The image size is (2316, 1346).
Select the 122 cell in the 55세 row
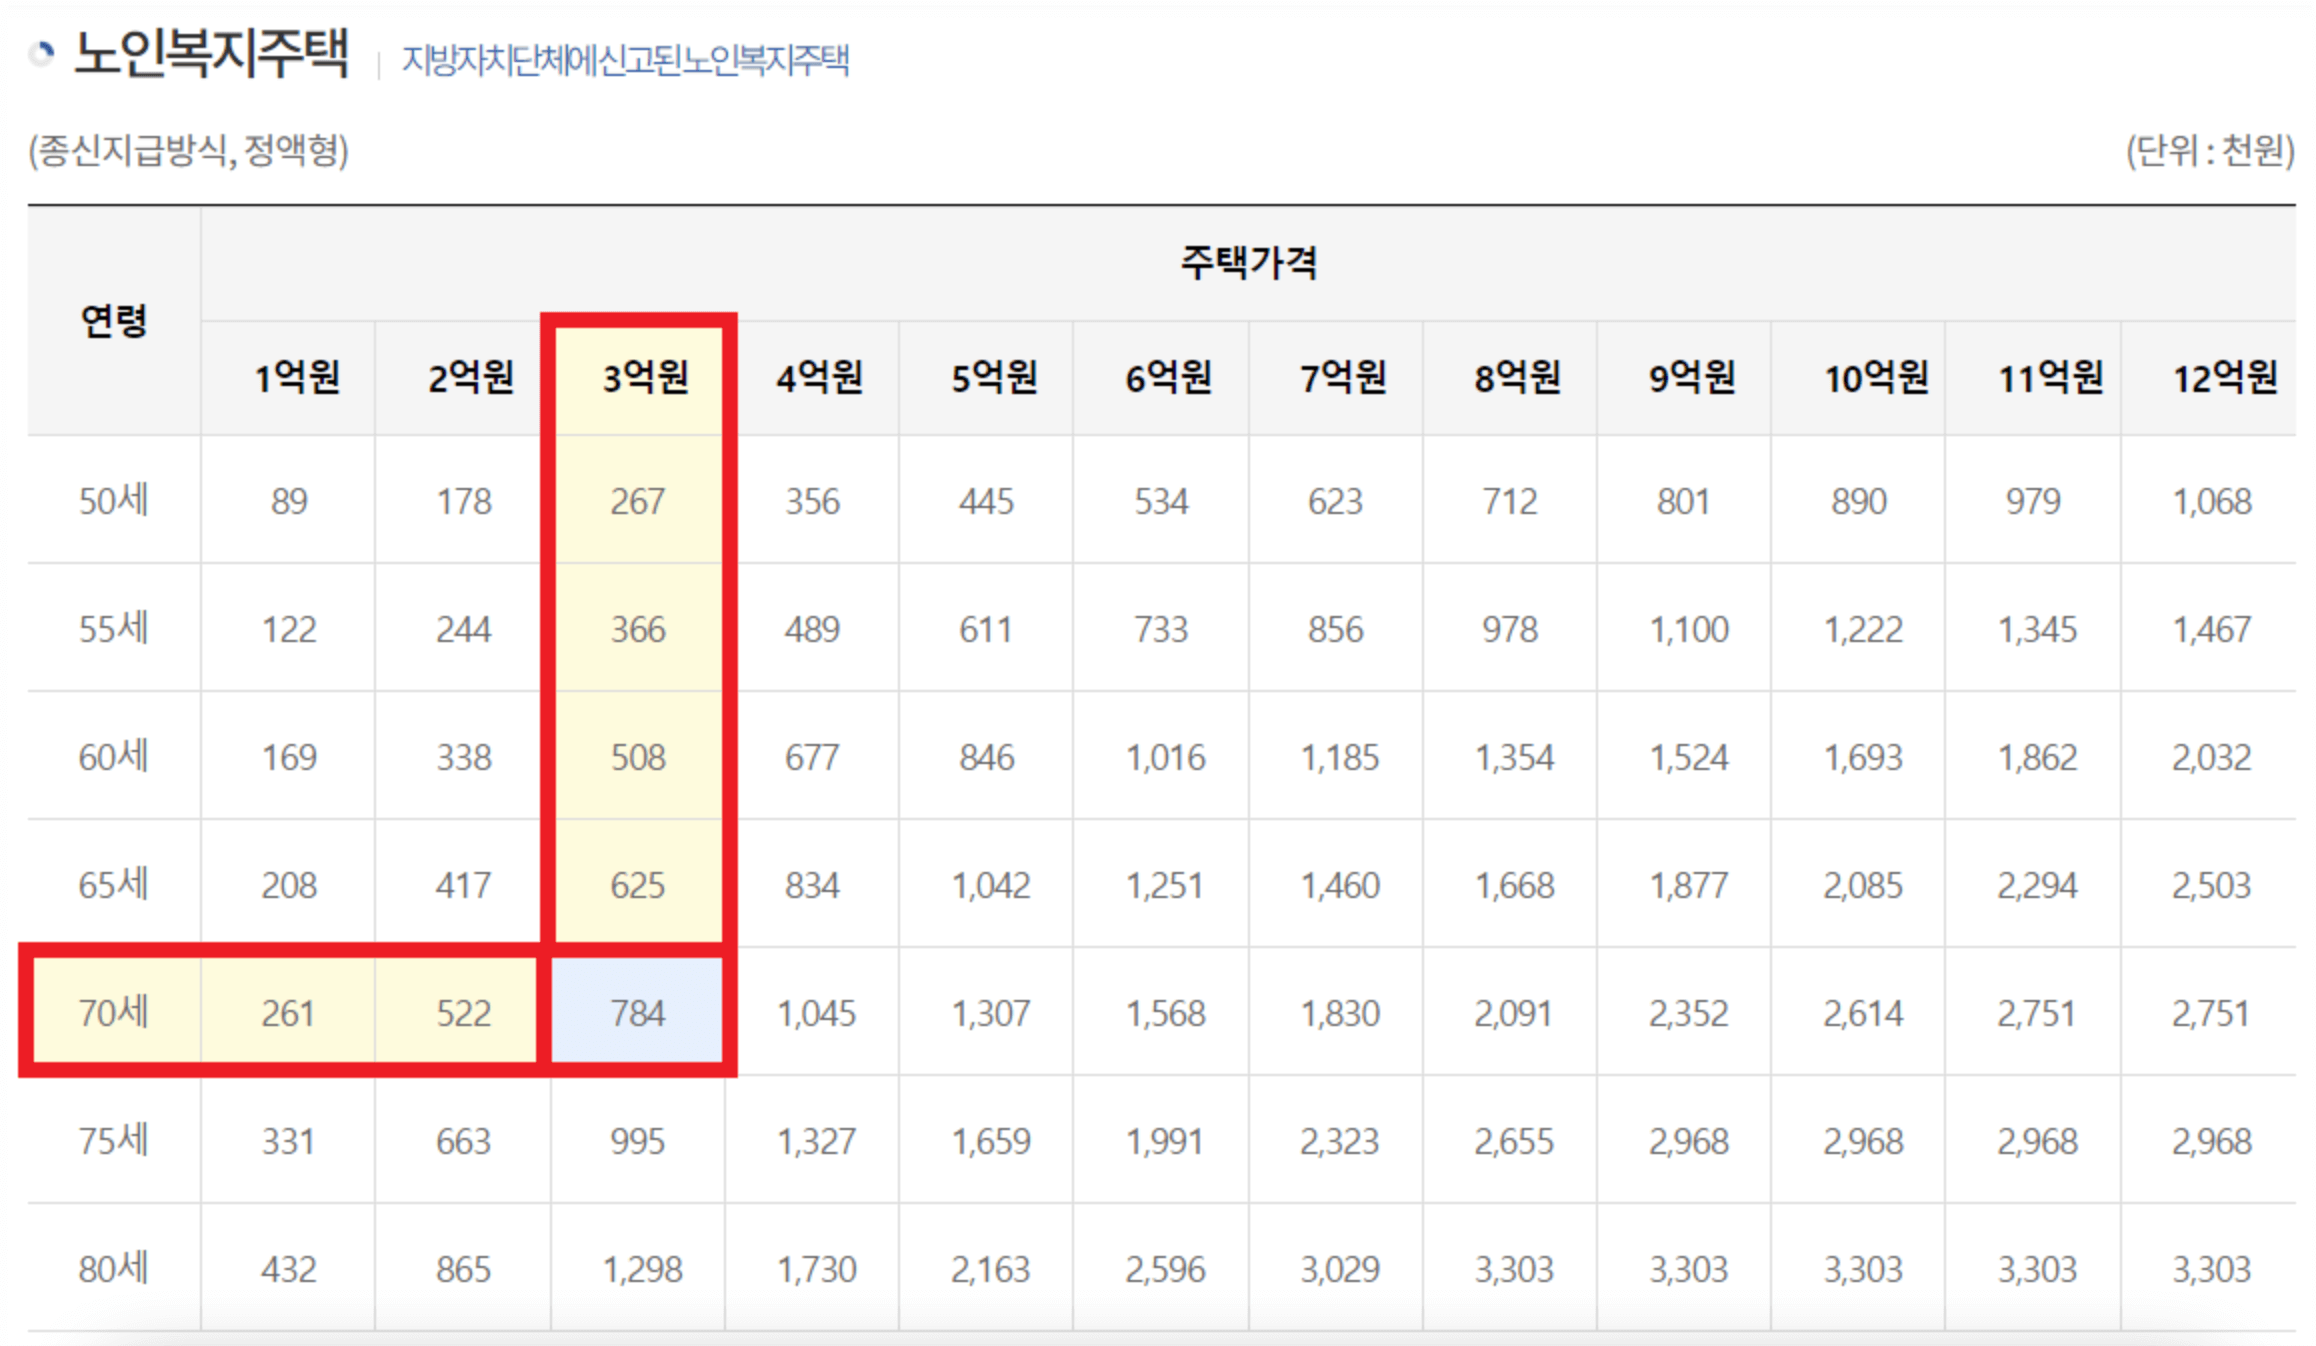coord(289,629)
